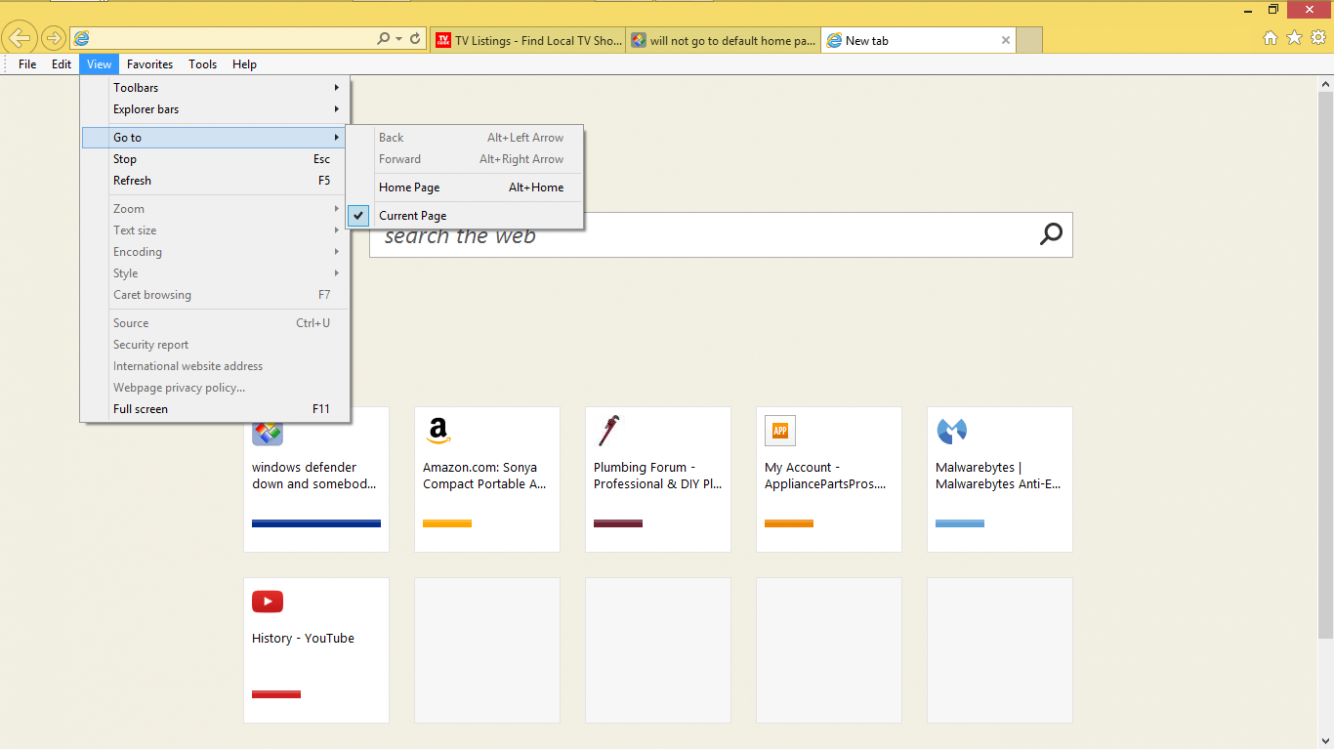Choose Back in Go to submenu
The width and height of the screenshot is (1334, 750).
[465, 137]
